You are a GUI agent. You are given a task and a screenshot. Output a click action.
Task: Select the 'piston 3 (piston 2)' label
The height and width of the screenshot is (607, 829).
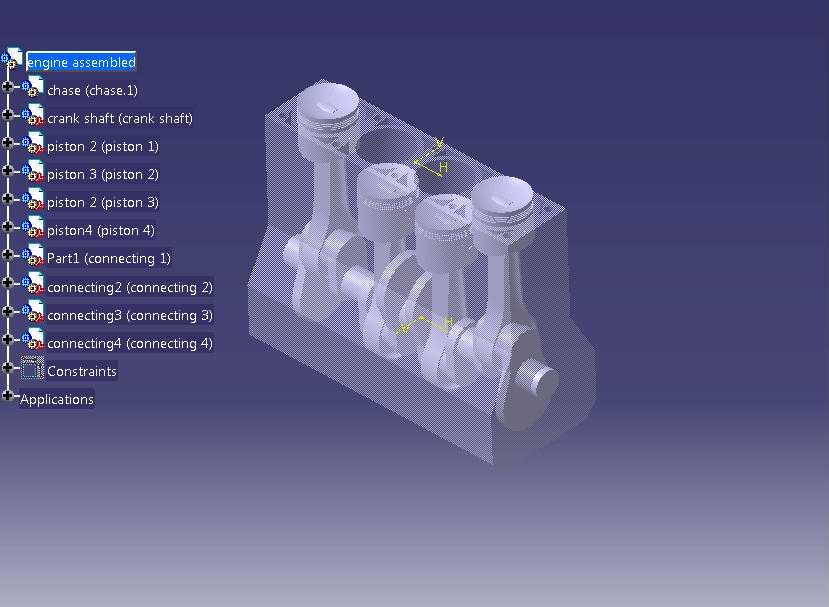tap(103, 174)
